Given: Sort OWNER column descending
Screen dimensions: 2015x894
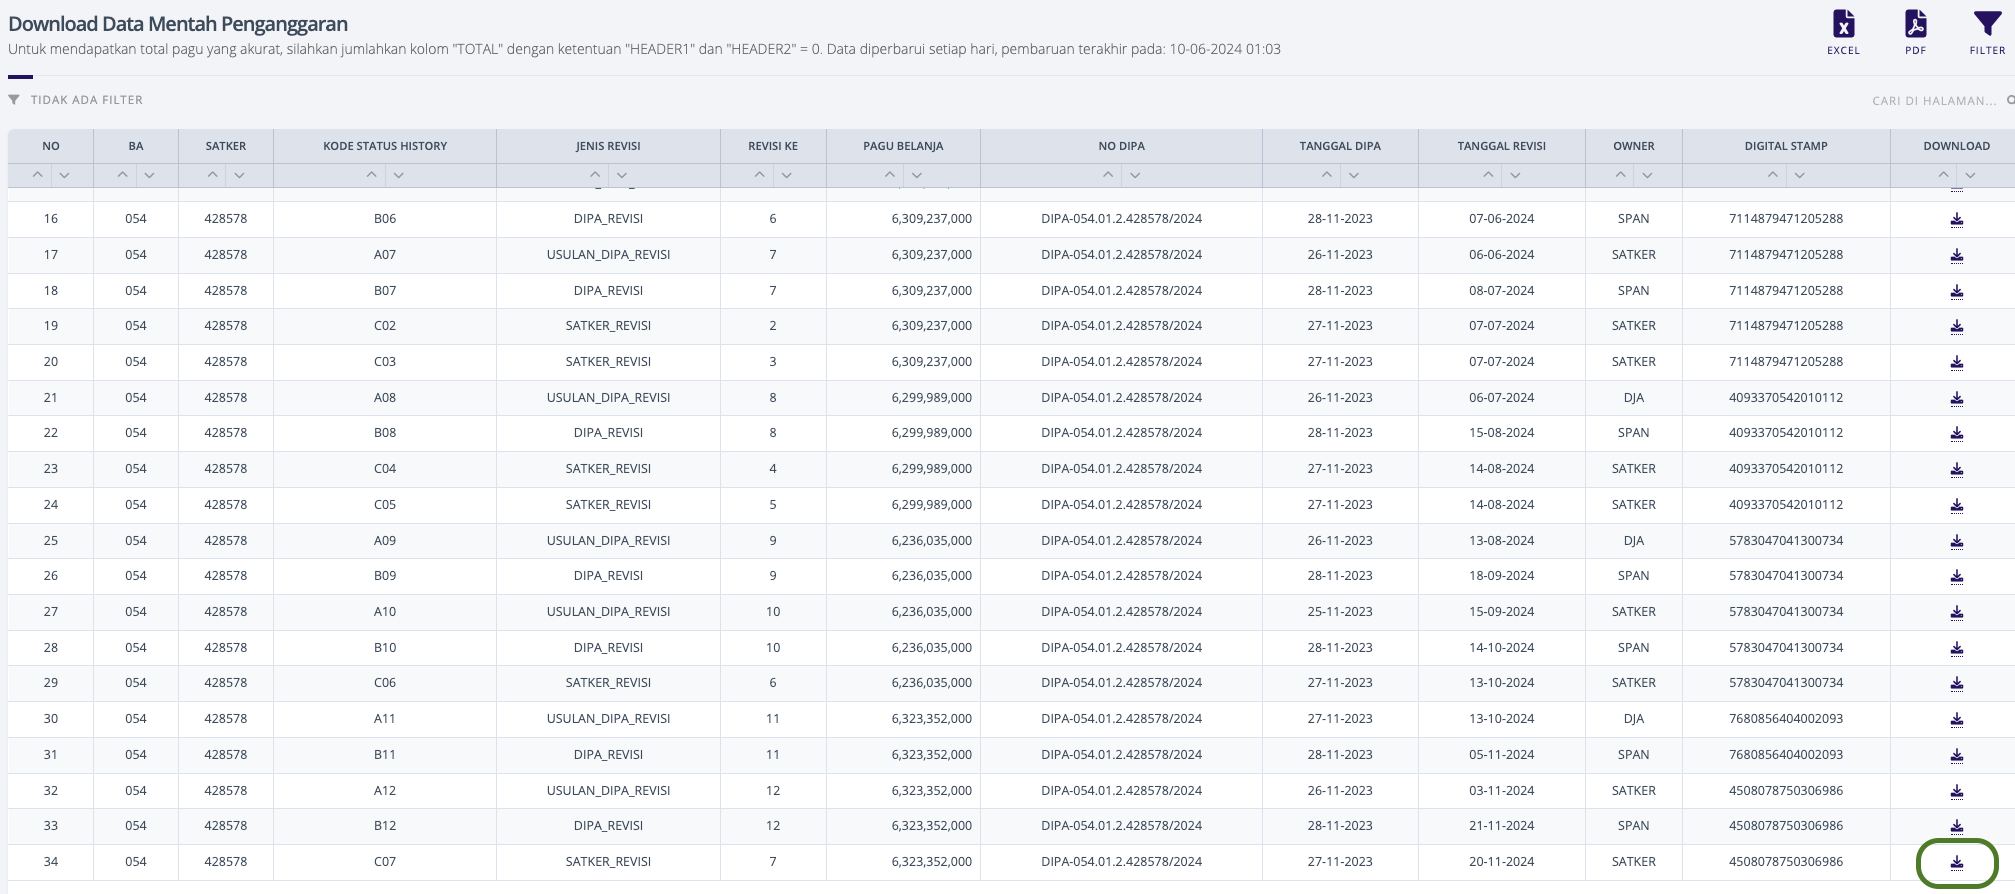Looking at the screenshot, I should 1647,175.
